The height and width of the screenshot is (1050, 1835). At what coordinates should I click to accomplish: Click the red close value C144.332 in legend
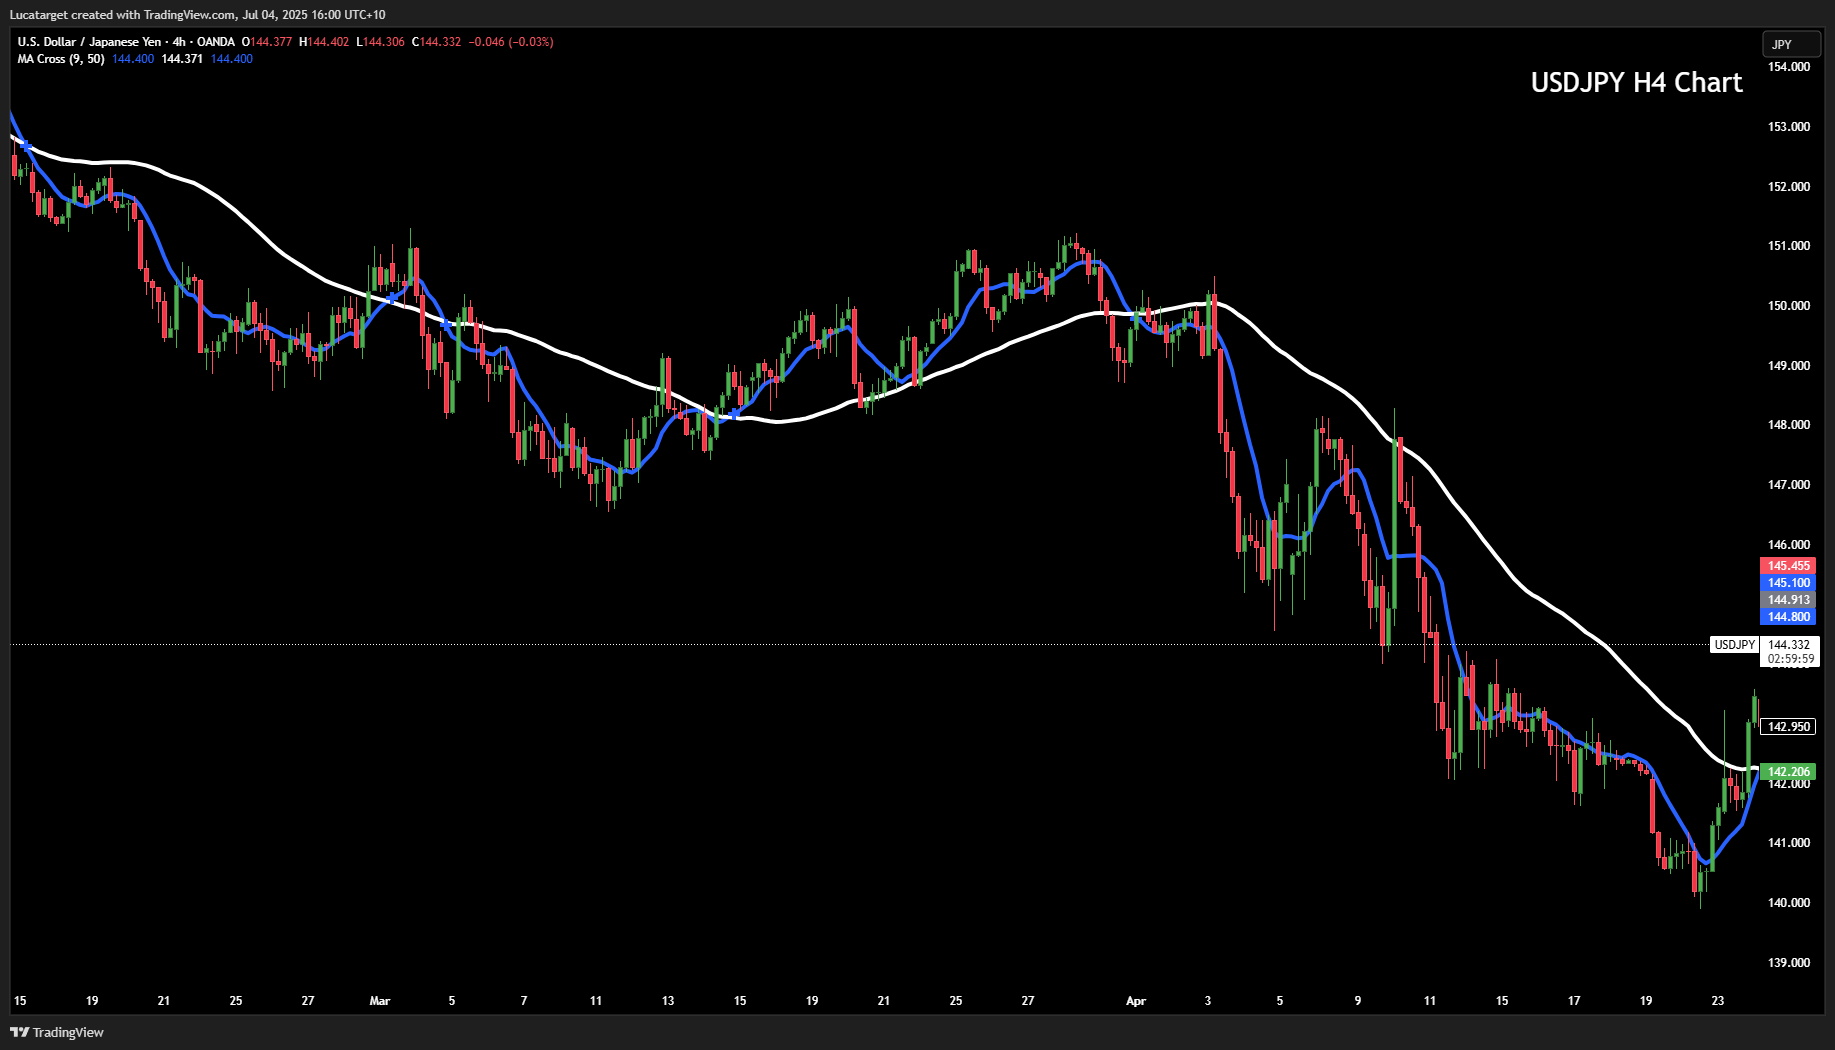coord(437,42)
